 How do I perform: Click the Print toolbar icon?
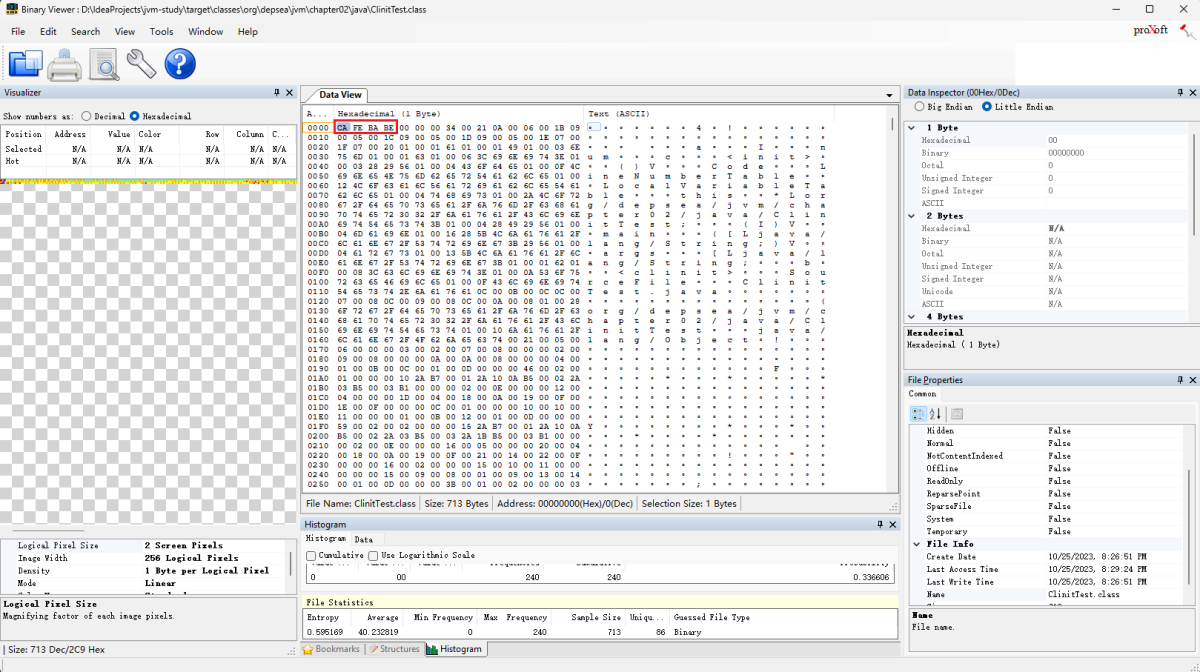point(65,64)
